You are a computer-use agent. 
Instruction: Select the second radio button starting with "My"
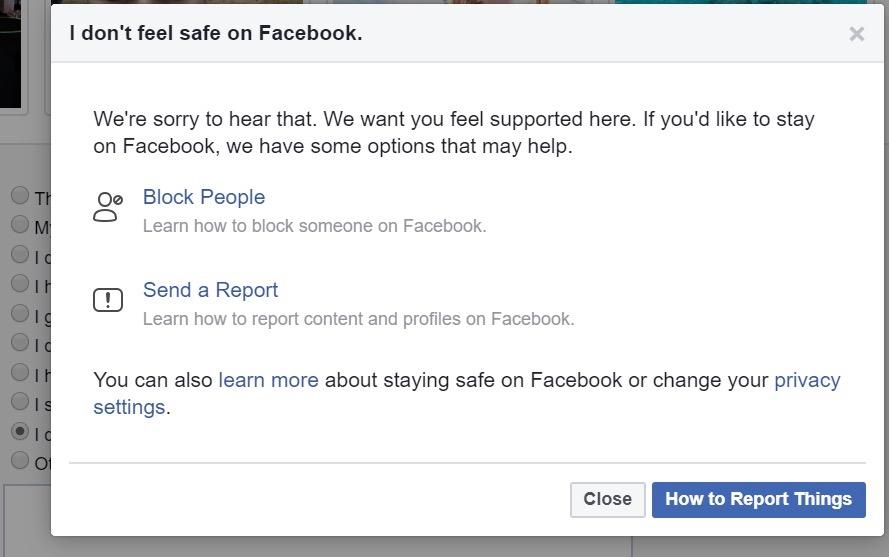coord(20,224)
